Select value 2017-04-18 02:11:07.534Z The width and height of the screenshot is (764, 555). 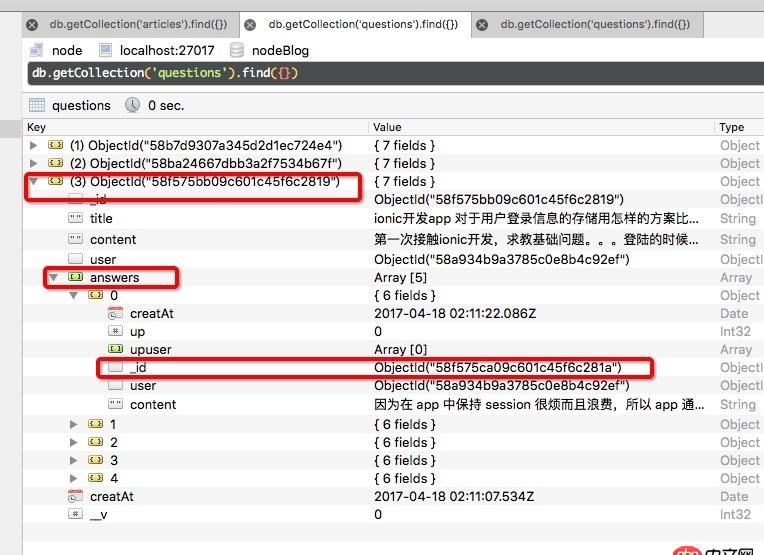[x=454, y=497]
